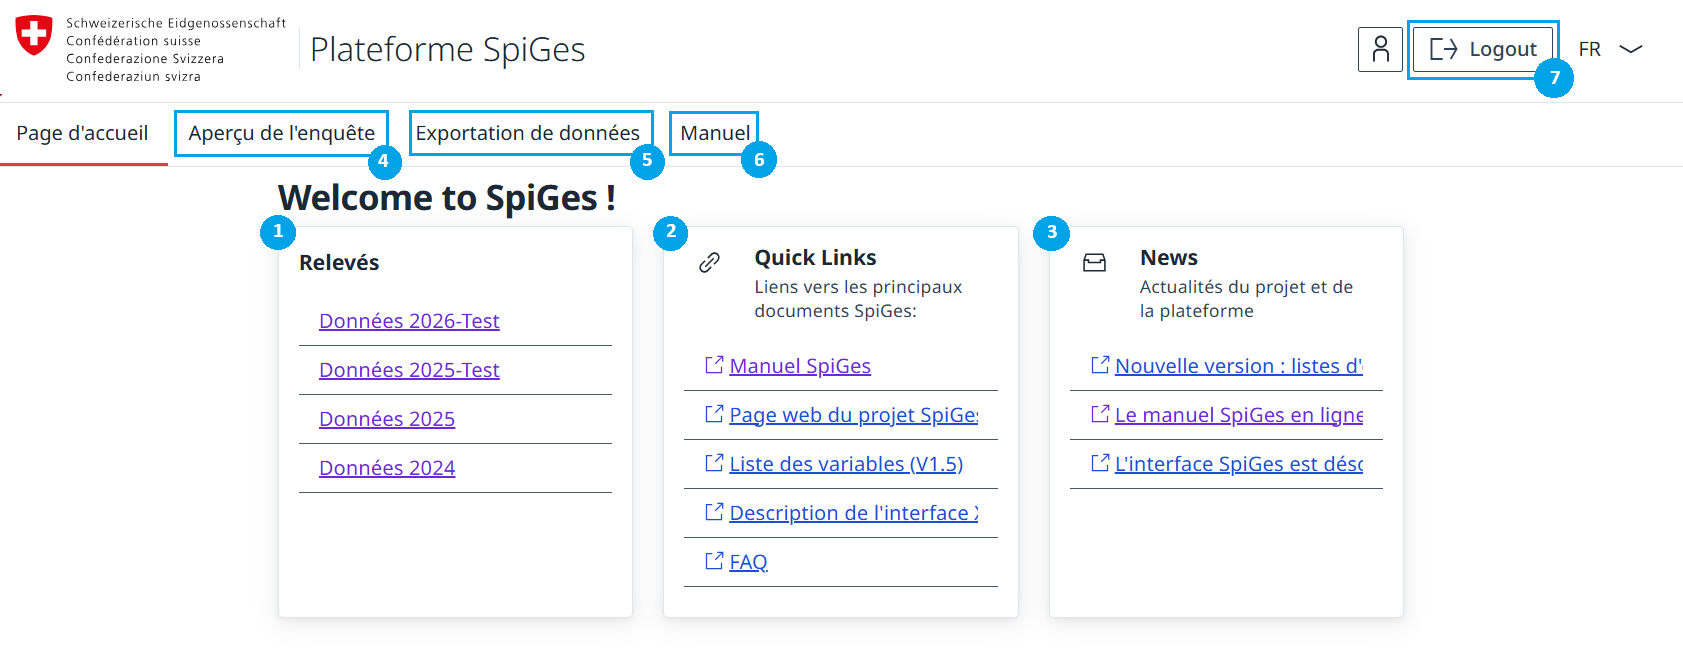
Task: Click external-link icon beside Liste des variables
Action: click(x=714, y=463)
